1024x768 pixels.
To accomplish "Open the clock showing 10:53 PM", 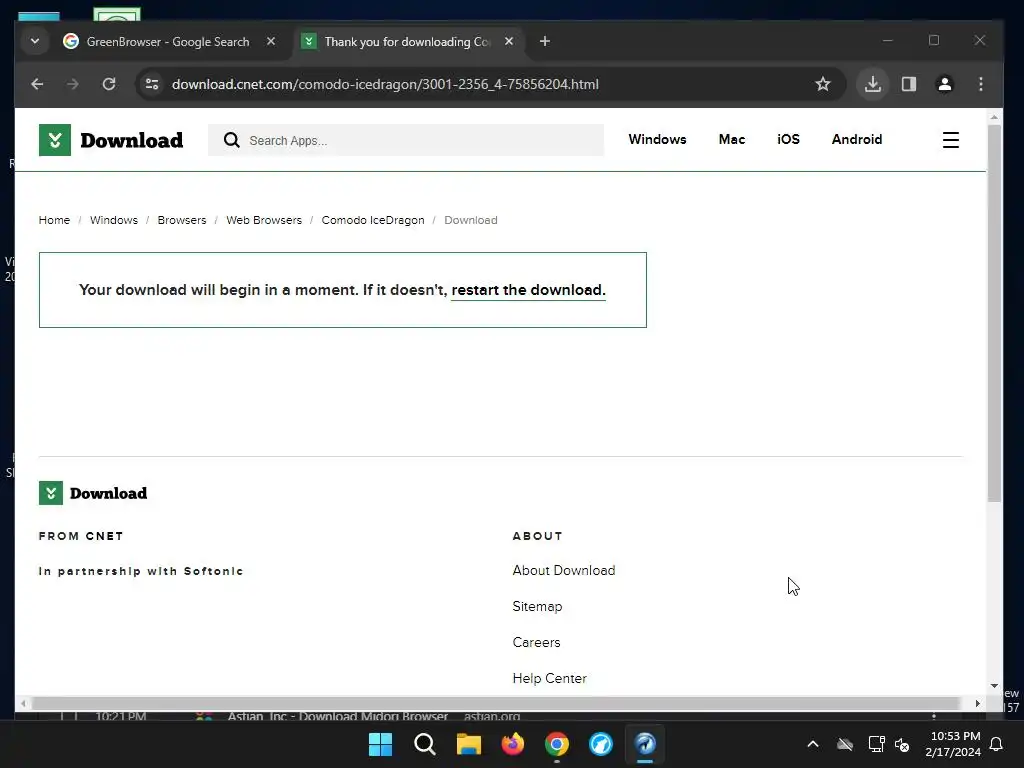I will [953, 744].
